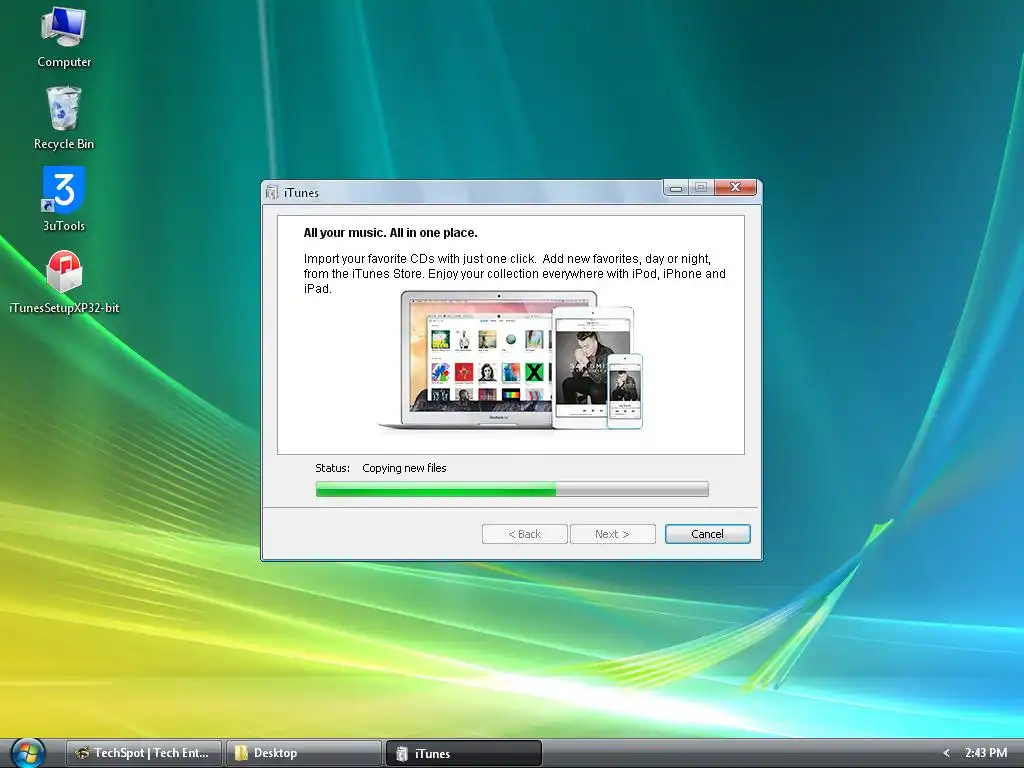Click the disabled maximize button in iTunes window

tap(701, 187)
